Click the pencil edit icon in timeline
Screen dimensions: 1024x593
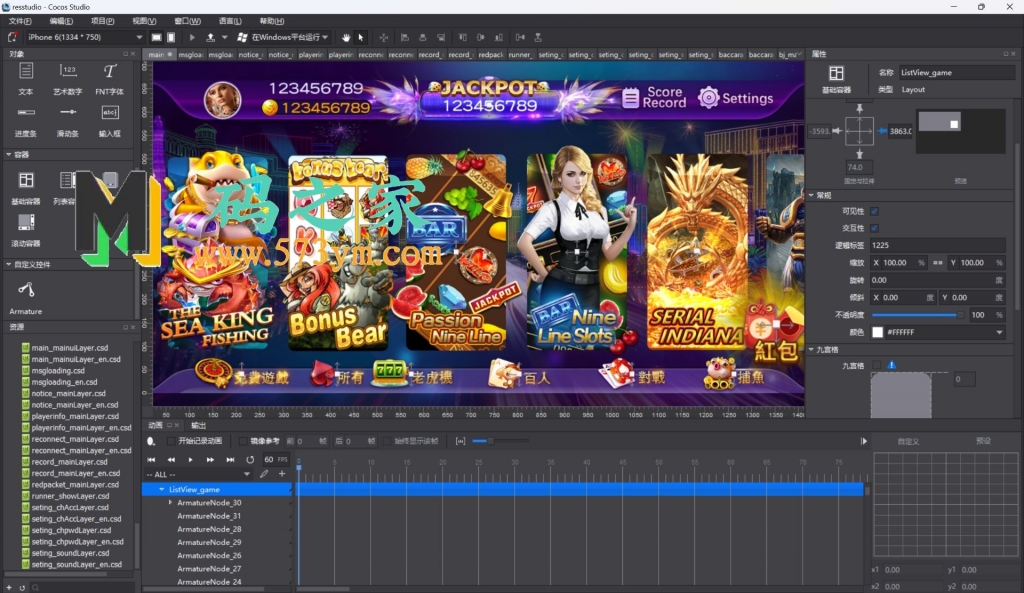(x=264, y=474)
